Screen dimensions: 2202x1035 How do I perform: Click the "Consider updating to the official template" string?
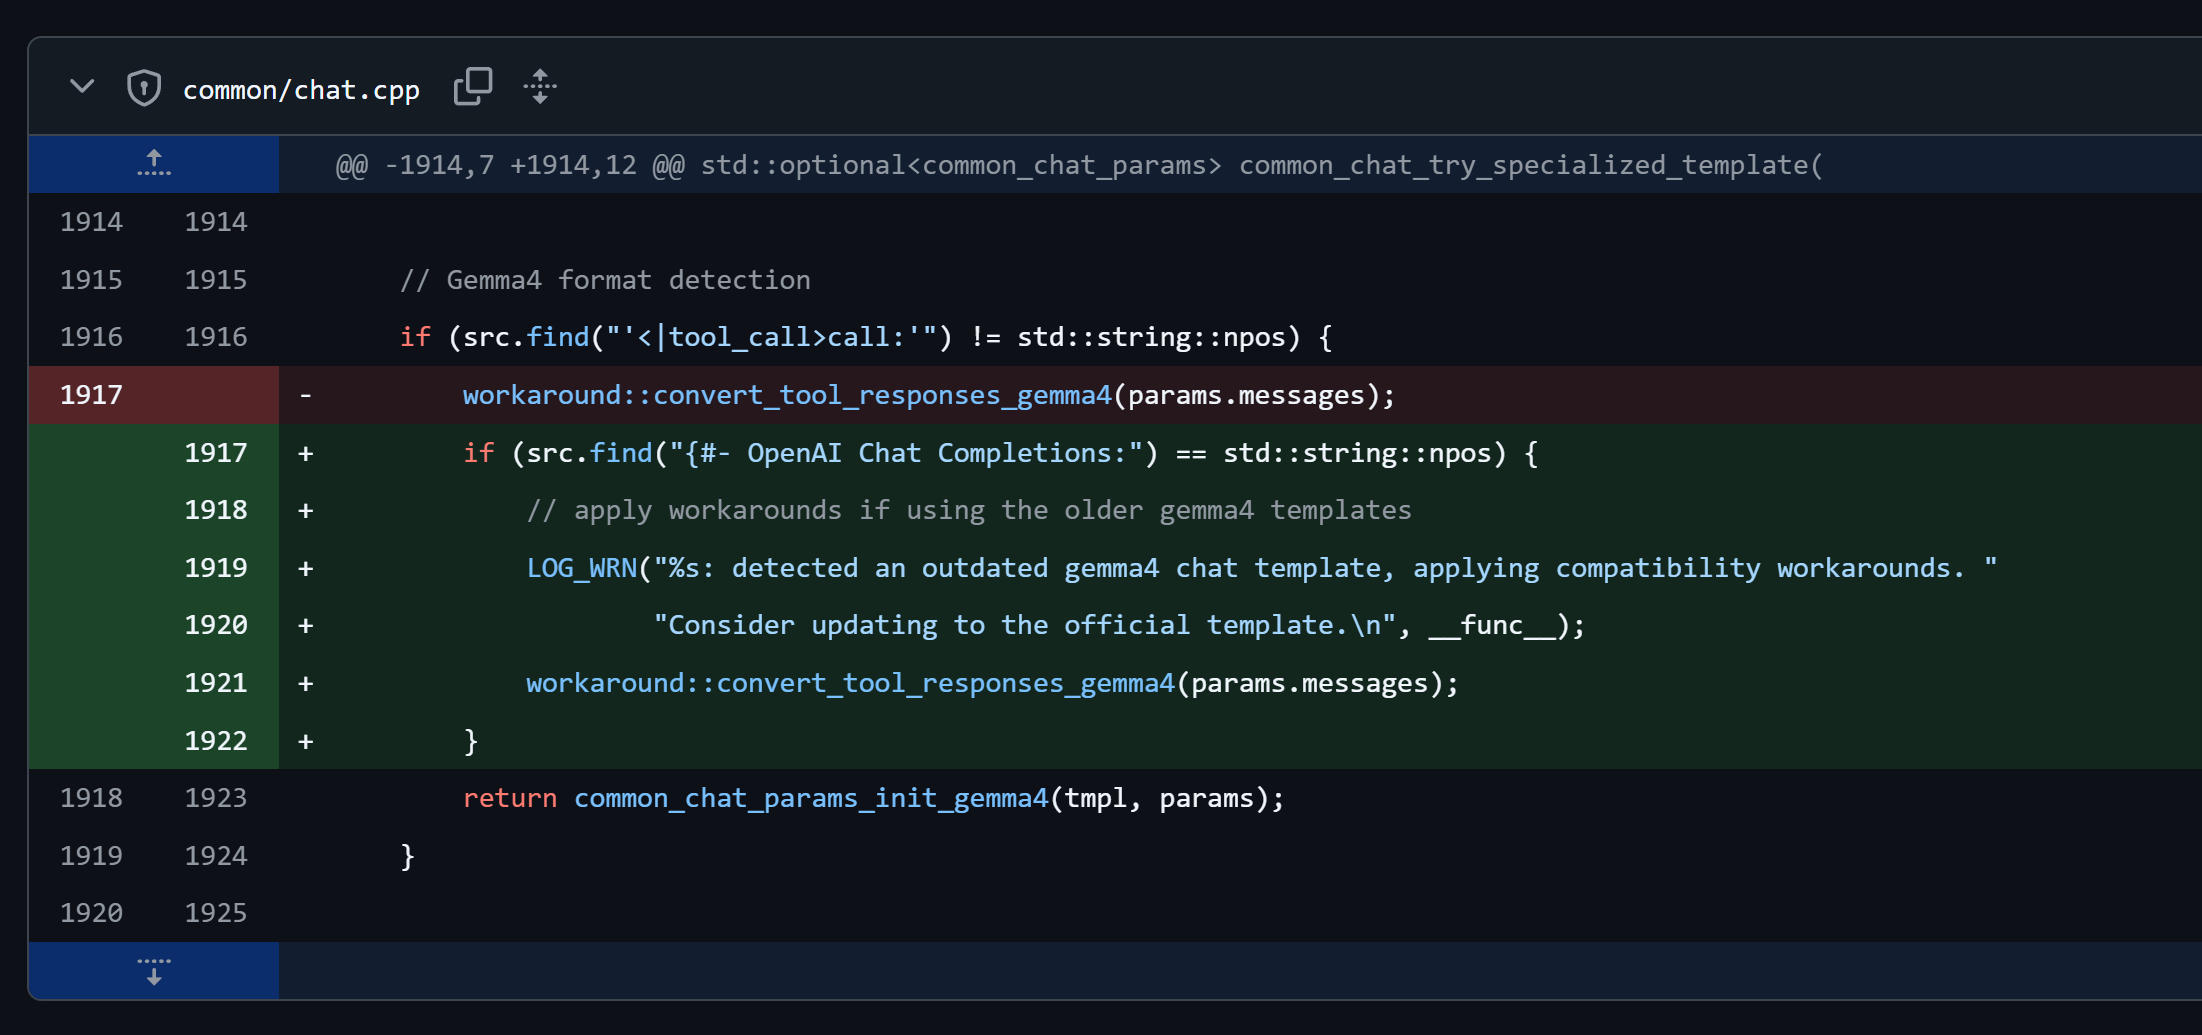(x=1023, y=625)
